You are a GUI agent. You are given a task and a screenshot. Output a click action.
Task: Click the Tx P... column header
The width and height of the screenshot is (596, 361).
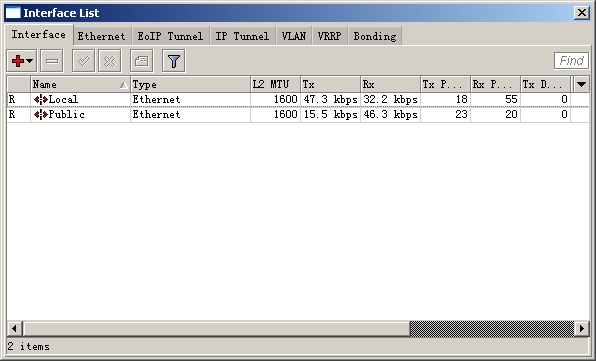pos(445,84)
